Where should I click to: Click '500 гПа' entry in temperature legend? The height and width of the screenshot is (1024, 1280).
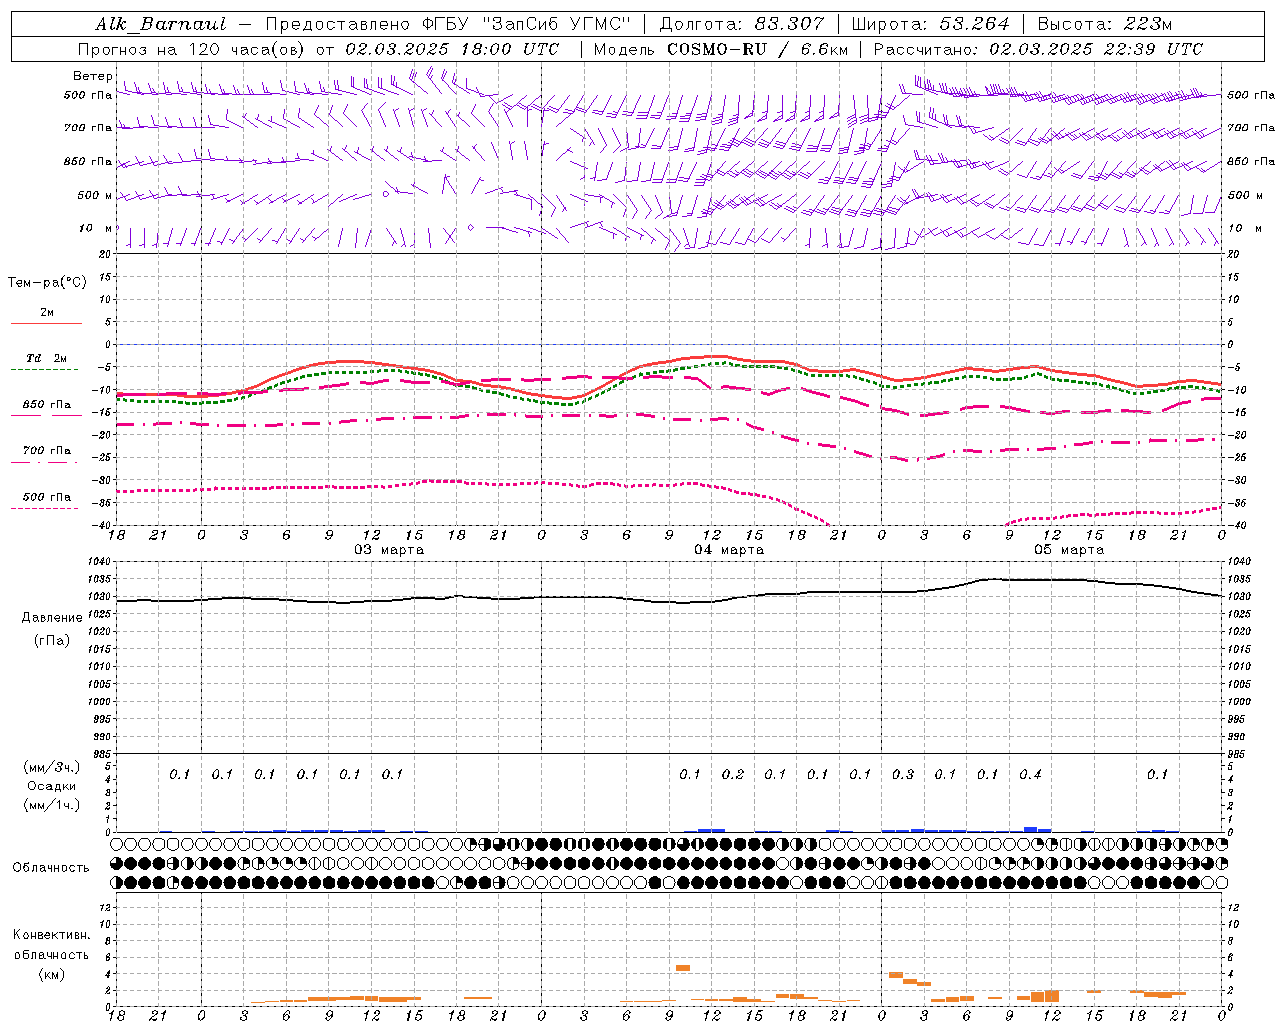pyautogui.click(x=47, y=497)
